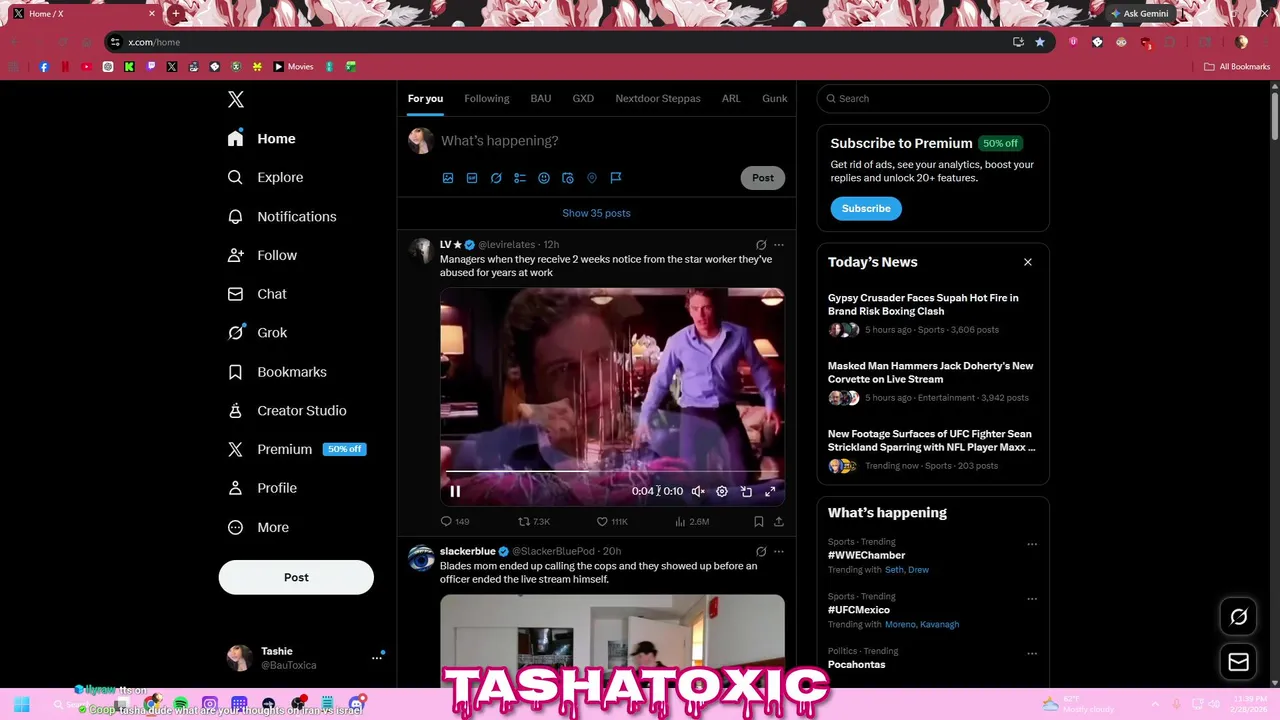Click the large sidebar Post button
The height and width of the screenshot is (720, 1280).
click(x=296, y=577)
